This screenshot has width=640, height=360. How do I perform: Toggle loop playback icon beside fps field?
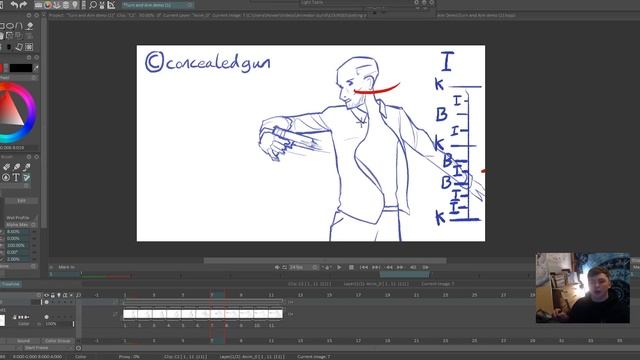(x=284, y=267)
